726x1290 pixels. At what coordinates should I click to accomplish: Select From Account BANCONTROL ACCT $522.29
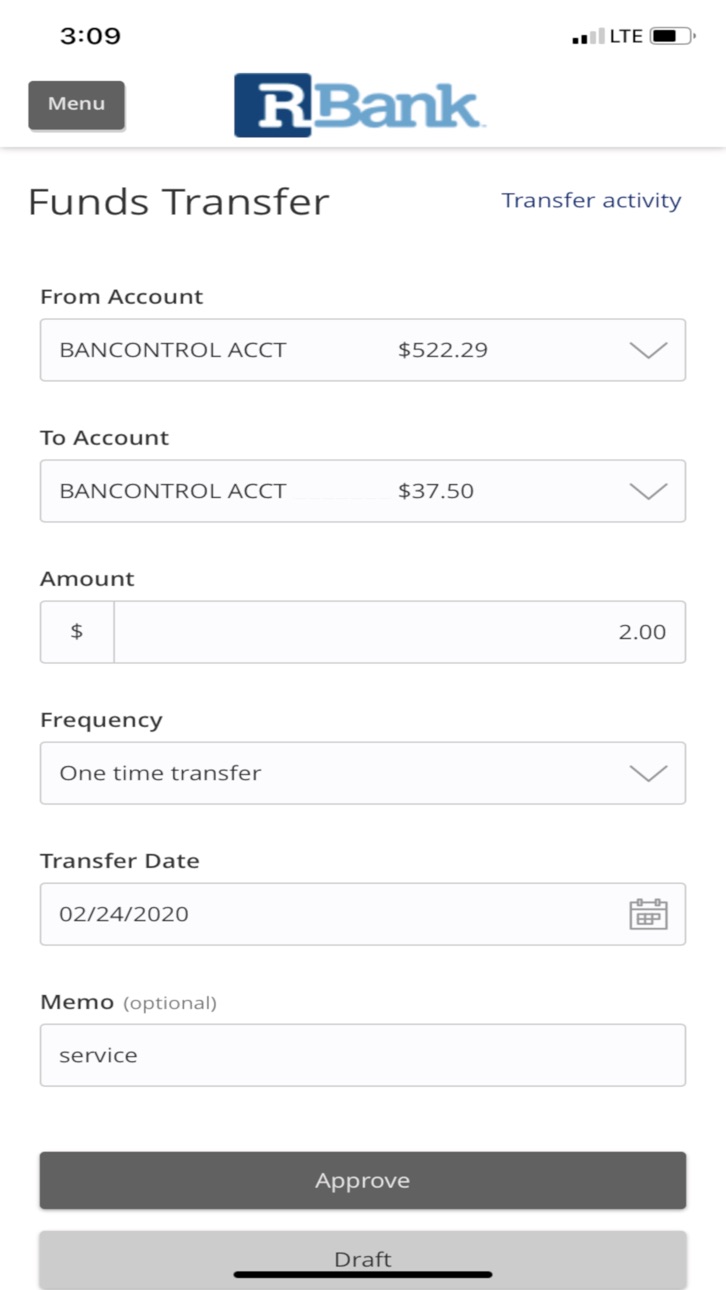click(x=363, y=350)
